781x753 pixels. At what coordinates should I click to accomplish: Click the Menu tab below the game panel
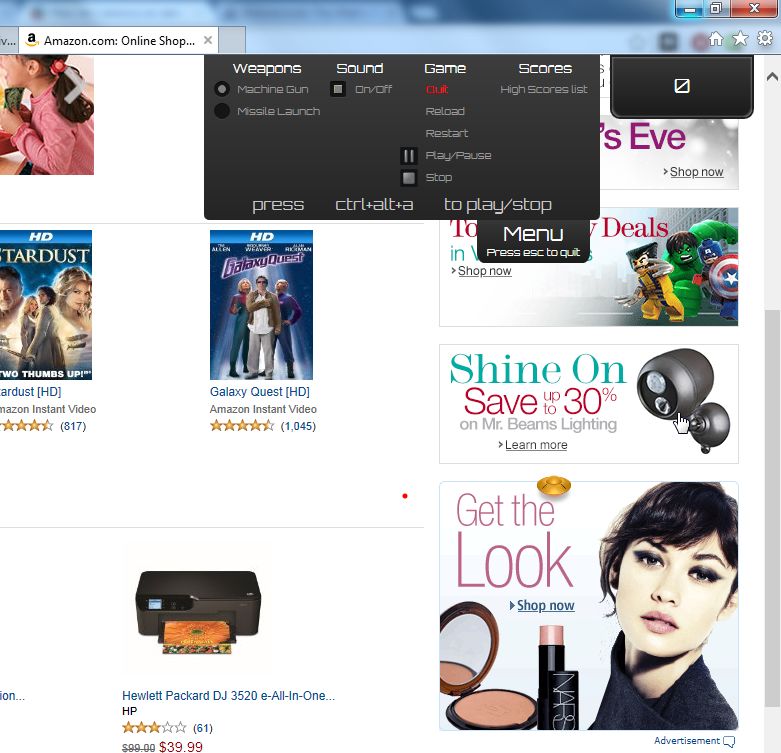pos(533,241)
